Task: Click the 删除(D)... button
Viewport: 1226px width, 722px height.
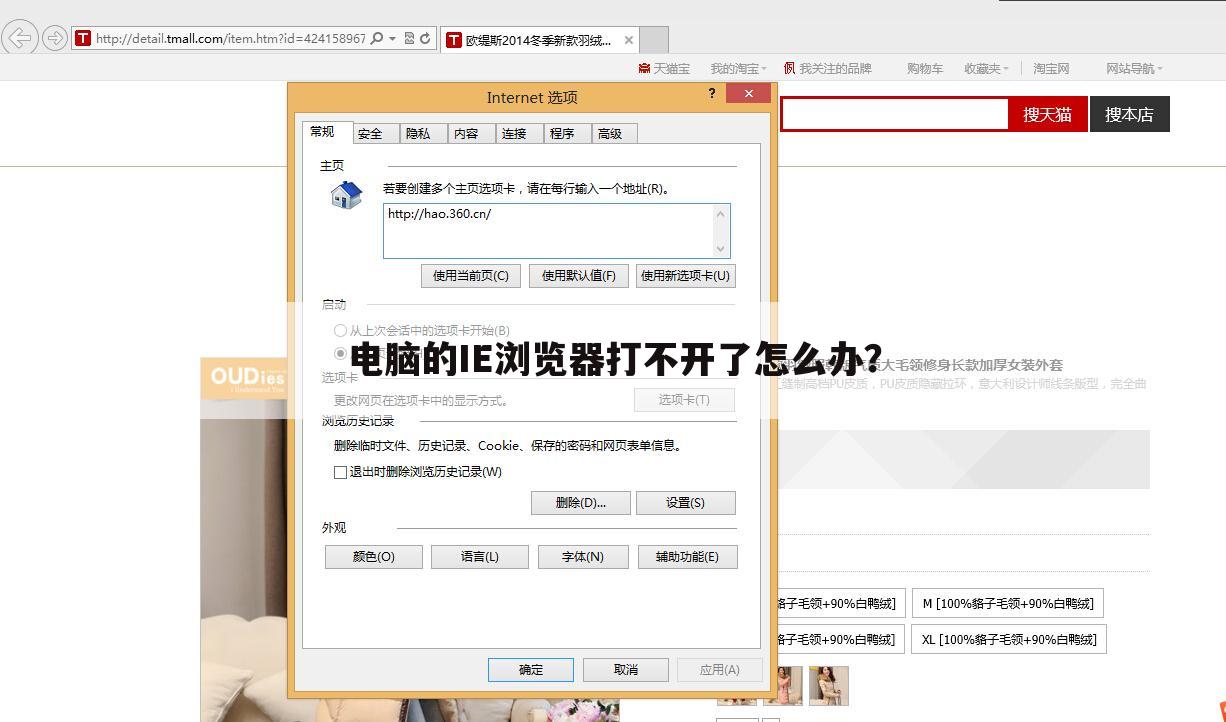Action: 581,503
